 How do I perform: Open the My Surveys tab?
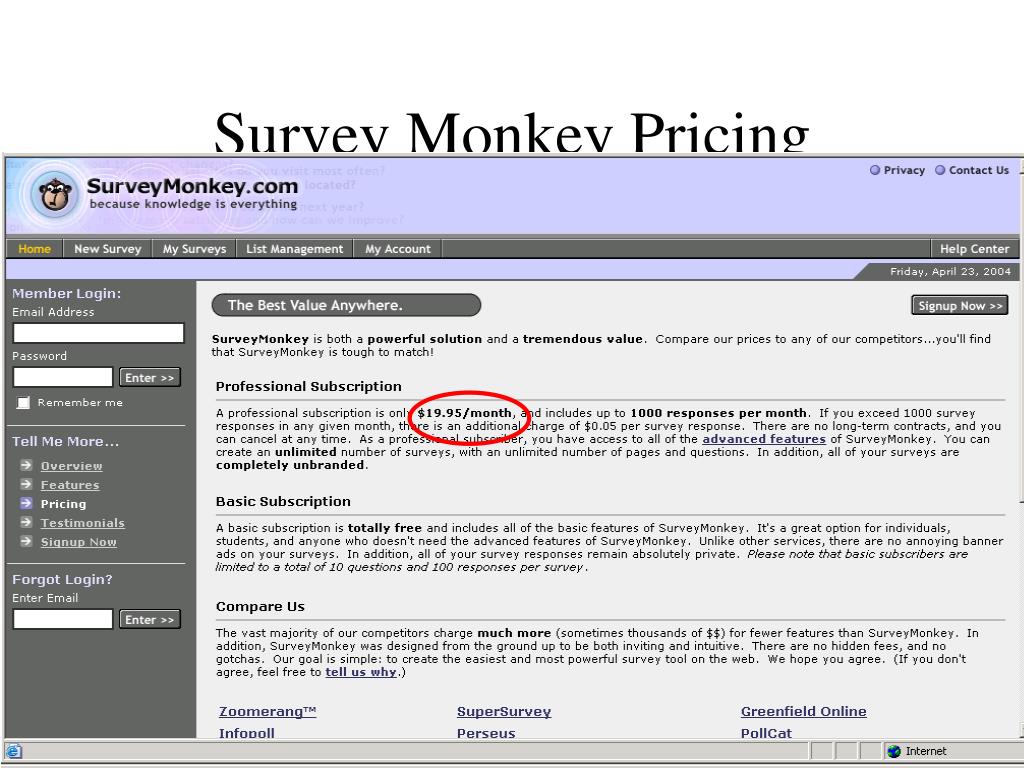194,249
